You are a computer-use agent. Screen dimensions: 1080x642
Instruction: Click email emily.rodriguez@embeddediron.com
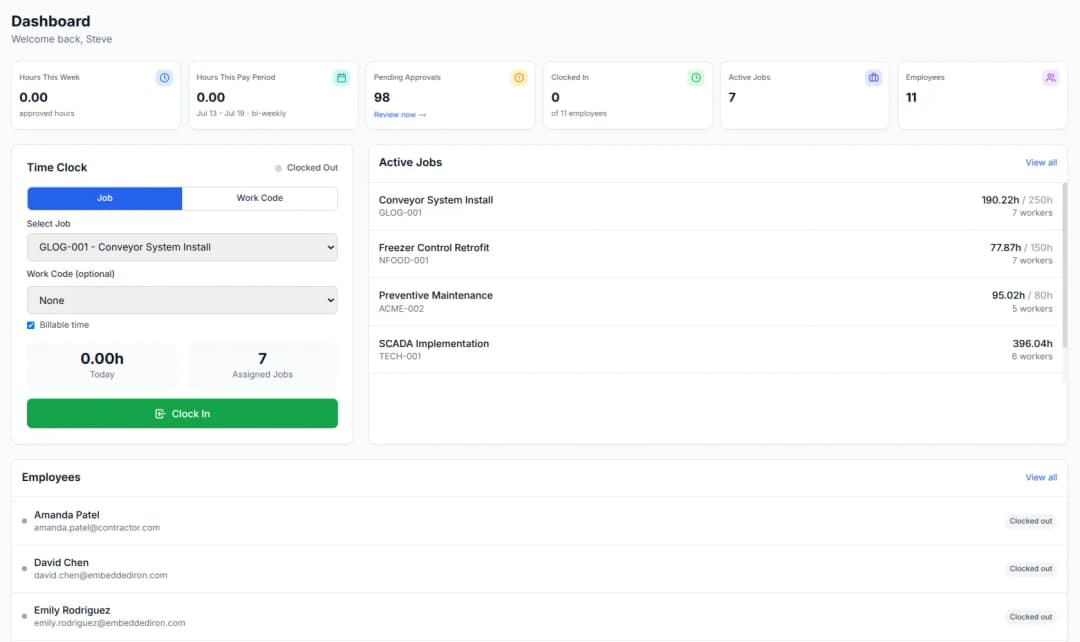click(x=110, y=623)
